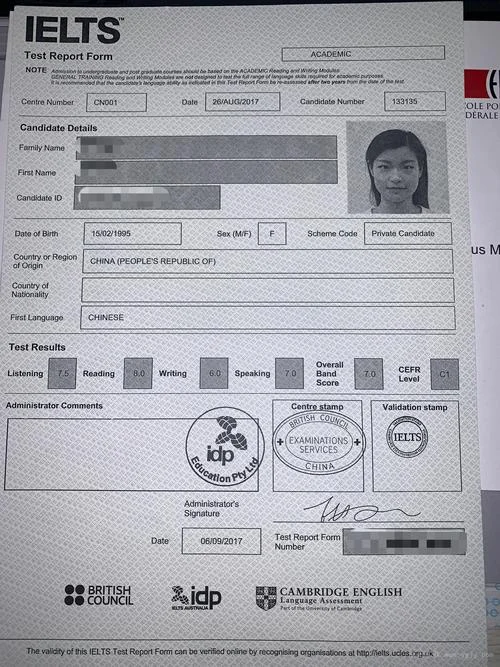Image resolution: width=500 pixels, height=667 pixels.
Task: Click the Overall Band Score 7.0 box
Action: tap(369, 374)
